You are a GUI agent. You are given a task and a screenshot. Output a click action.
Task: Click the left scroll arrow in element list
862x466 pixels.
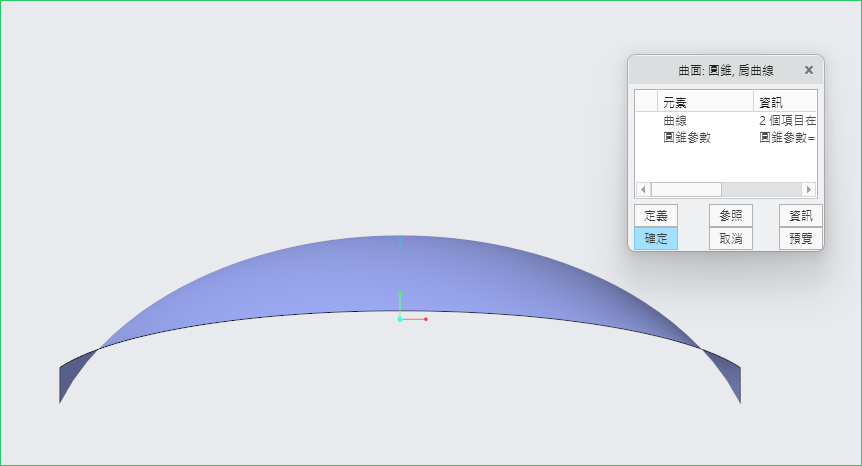(642, 189)
